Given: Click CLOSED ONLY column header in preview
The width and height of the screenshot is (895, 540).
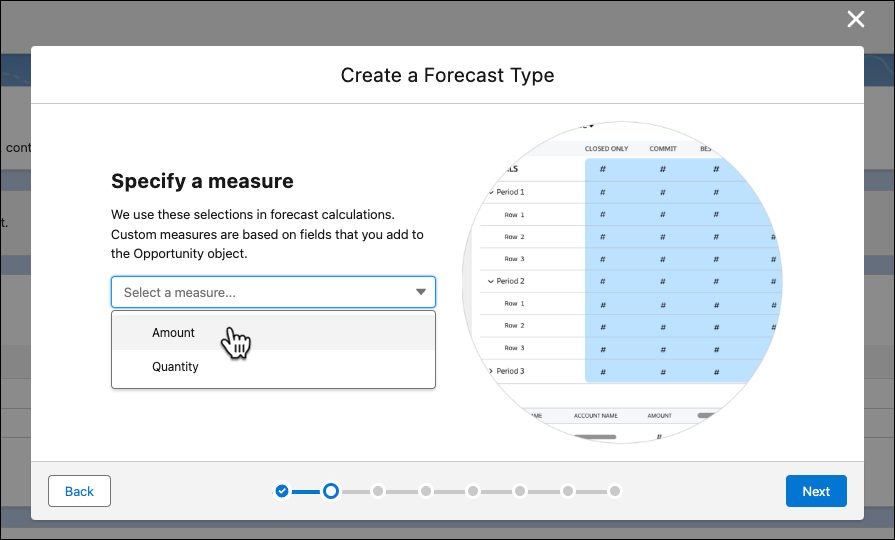Looking at the screenshot, I should pos(606,148).
